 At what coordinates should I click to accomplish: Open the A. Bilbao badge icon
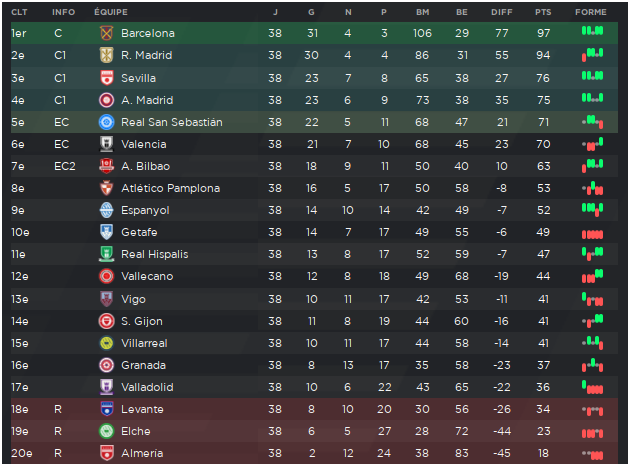click(106, 166)
